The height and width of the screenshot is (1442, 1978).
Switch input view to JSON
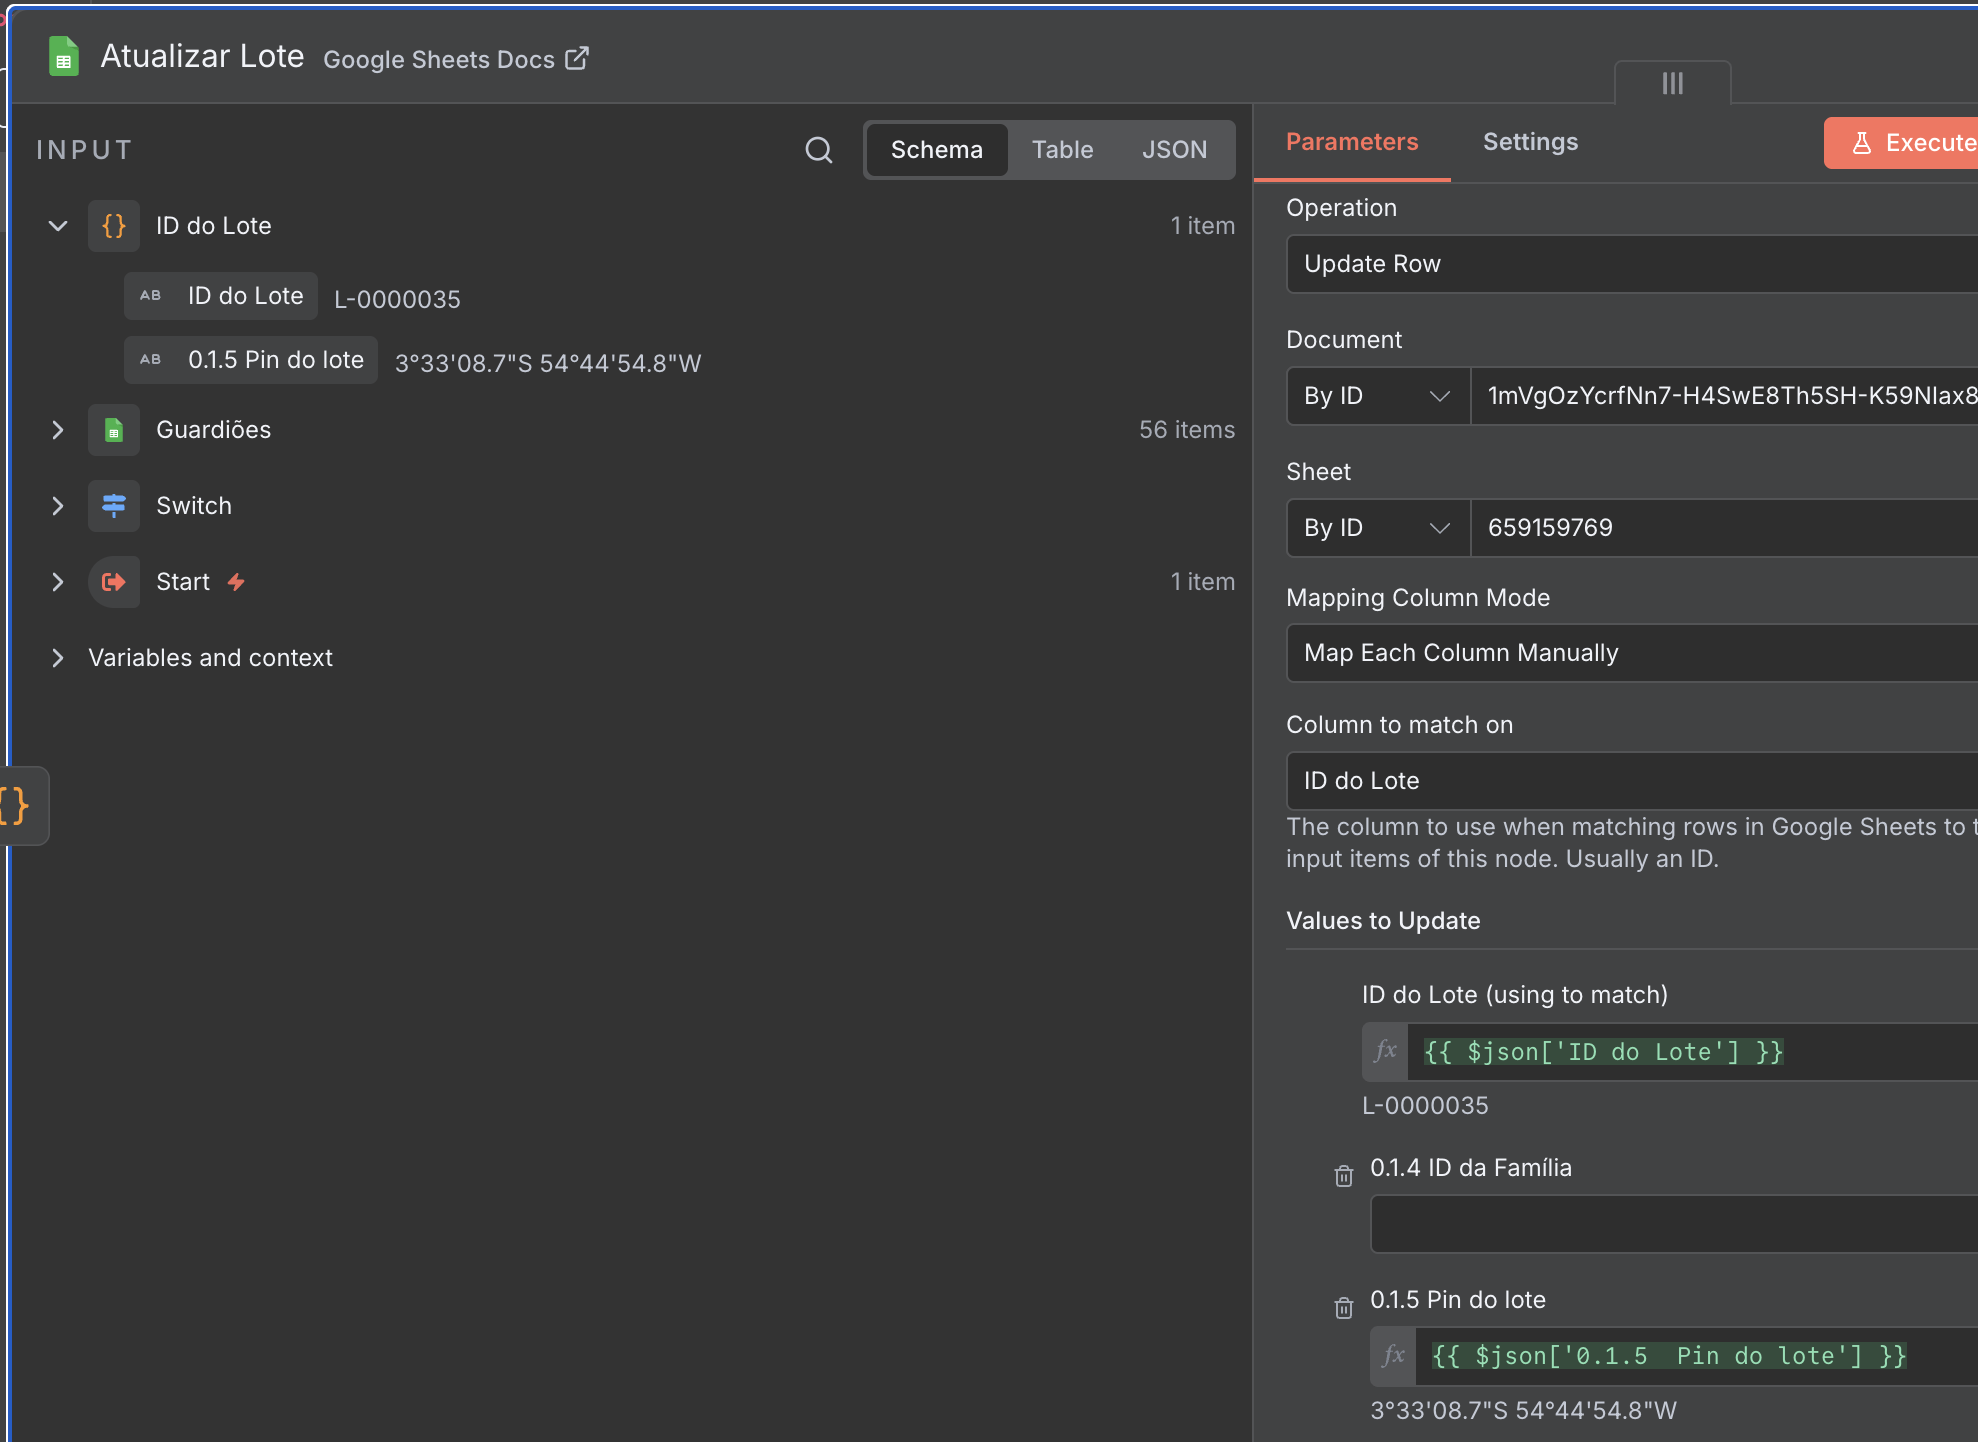1174,150
